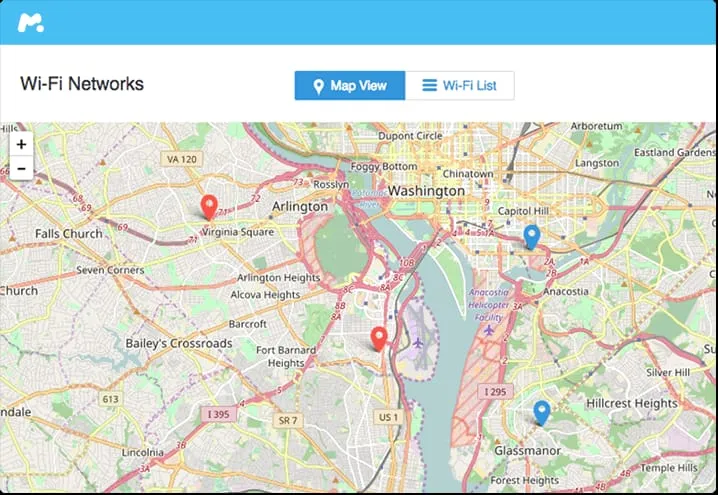
Task: Click the I 395 highway shield
Action: (x=218, y=414)
